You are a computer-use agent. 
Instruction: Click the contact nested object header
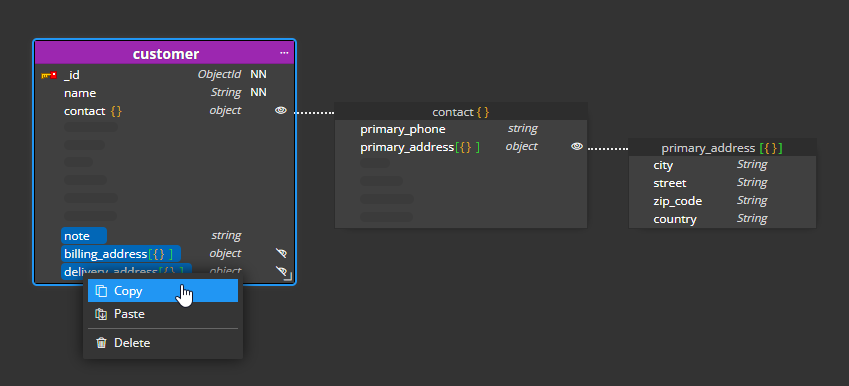461,112
